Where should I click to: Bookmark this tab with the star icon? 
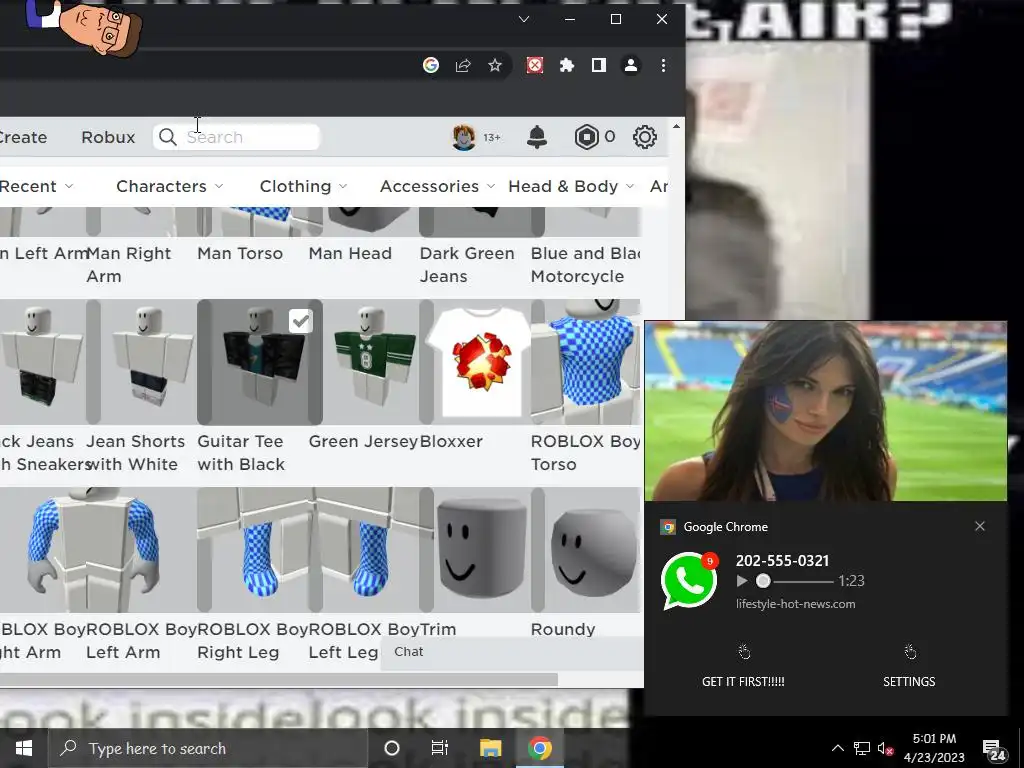point(495,65)
